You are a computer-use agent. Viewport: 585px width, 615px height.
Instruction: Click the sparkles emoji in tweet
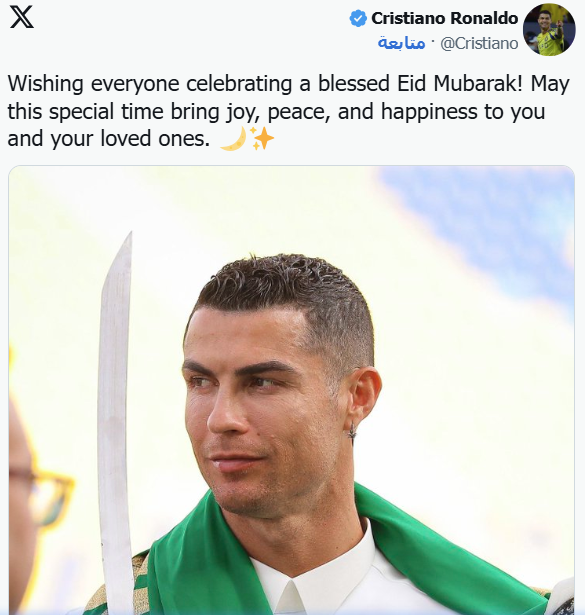262,138
